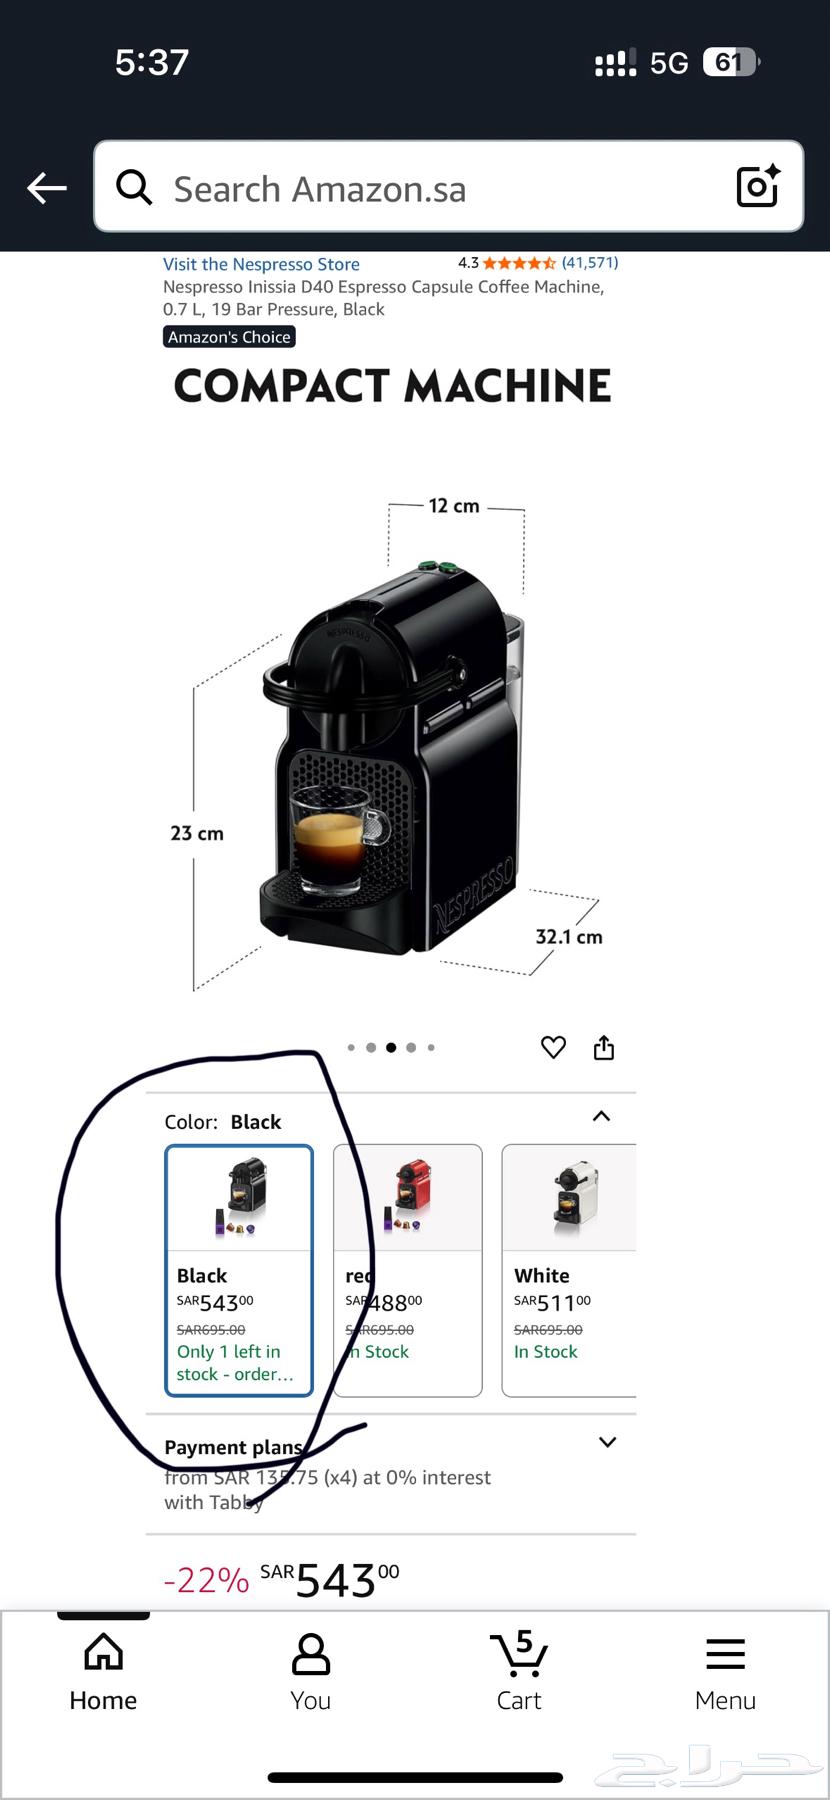Jump to the fourth image dot
The image size is (830, 1800).
coord(411,1048)
